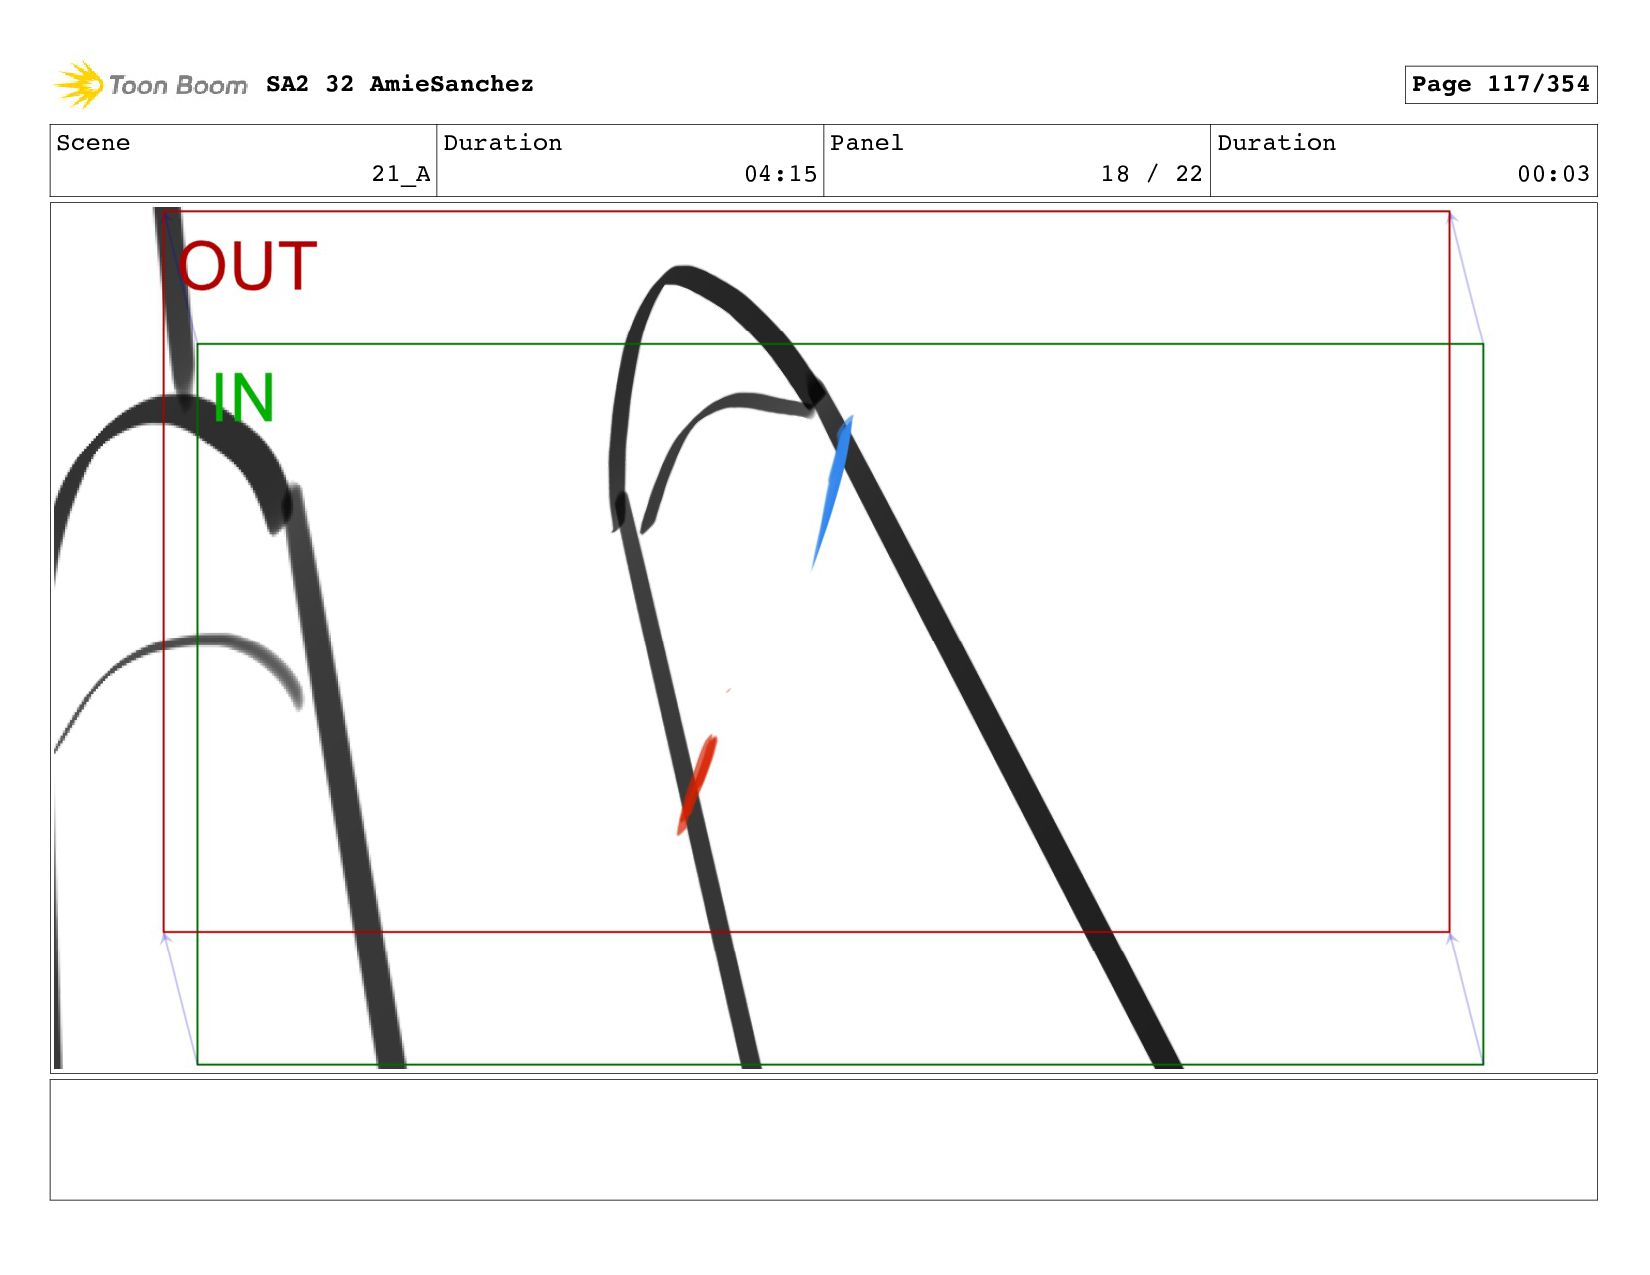Select the 'Panel' header label
The image size is (1650, 1275).
(x=866, y=143)
